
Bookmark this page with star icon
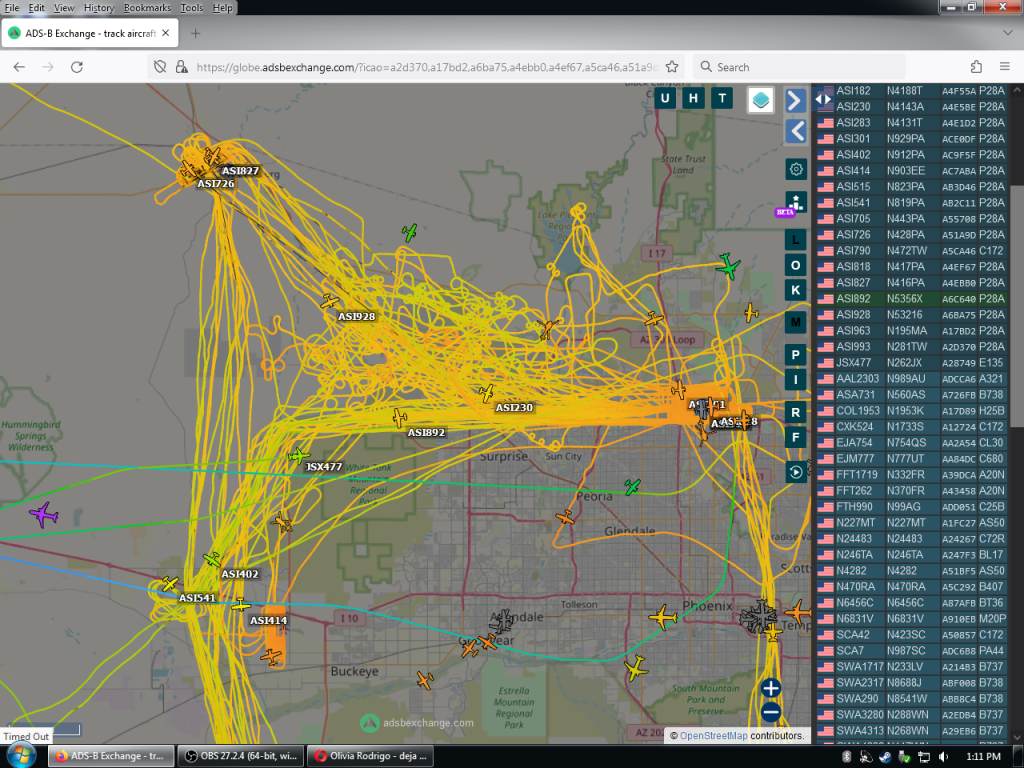click(x=672, y=67)
